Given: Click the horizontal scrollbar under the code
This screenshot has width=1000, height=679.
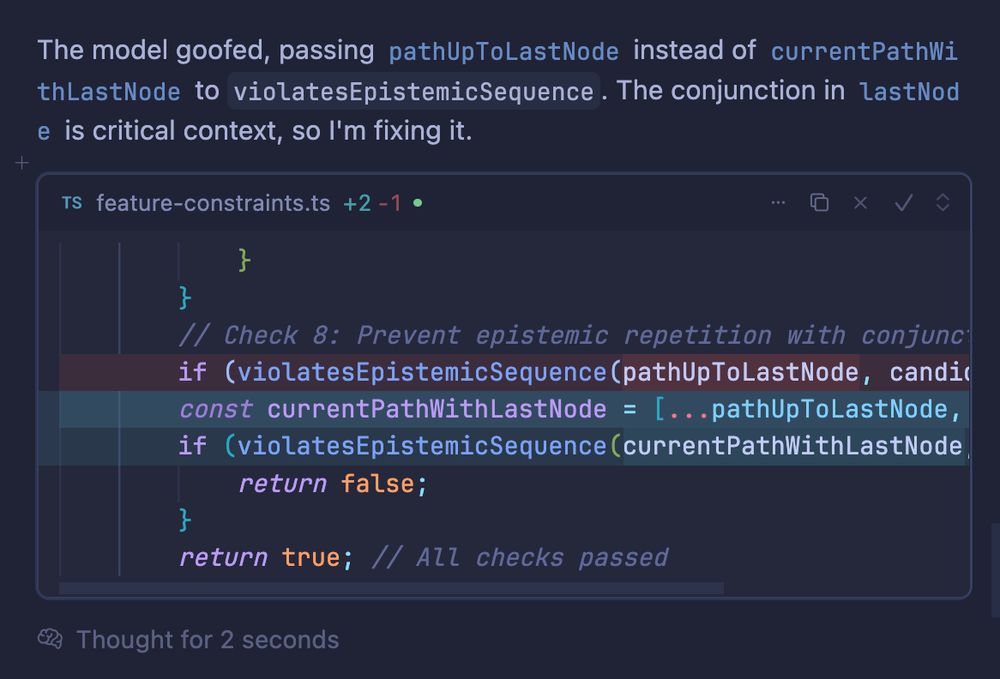Looking at the screenshot, I should point(391,587).
